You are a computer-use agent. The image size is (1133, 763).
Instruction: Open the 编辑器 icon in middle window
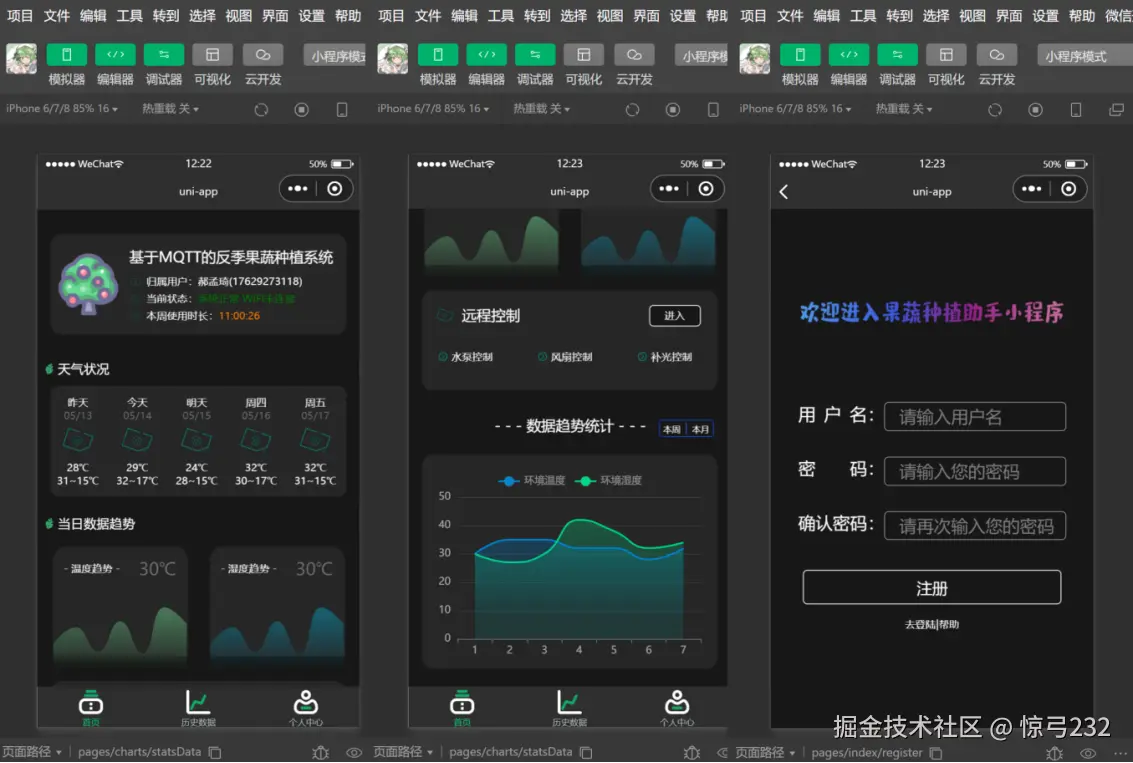point(486,55)
